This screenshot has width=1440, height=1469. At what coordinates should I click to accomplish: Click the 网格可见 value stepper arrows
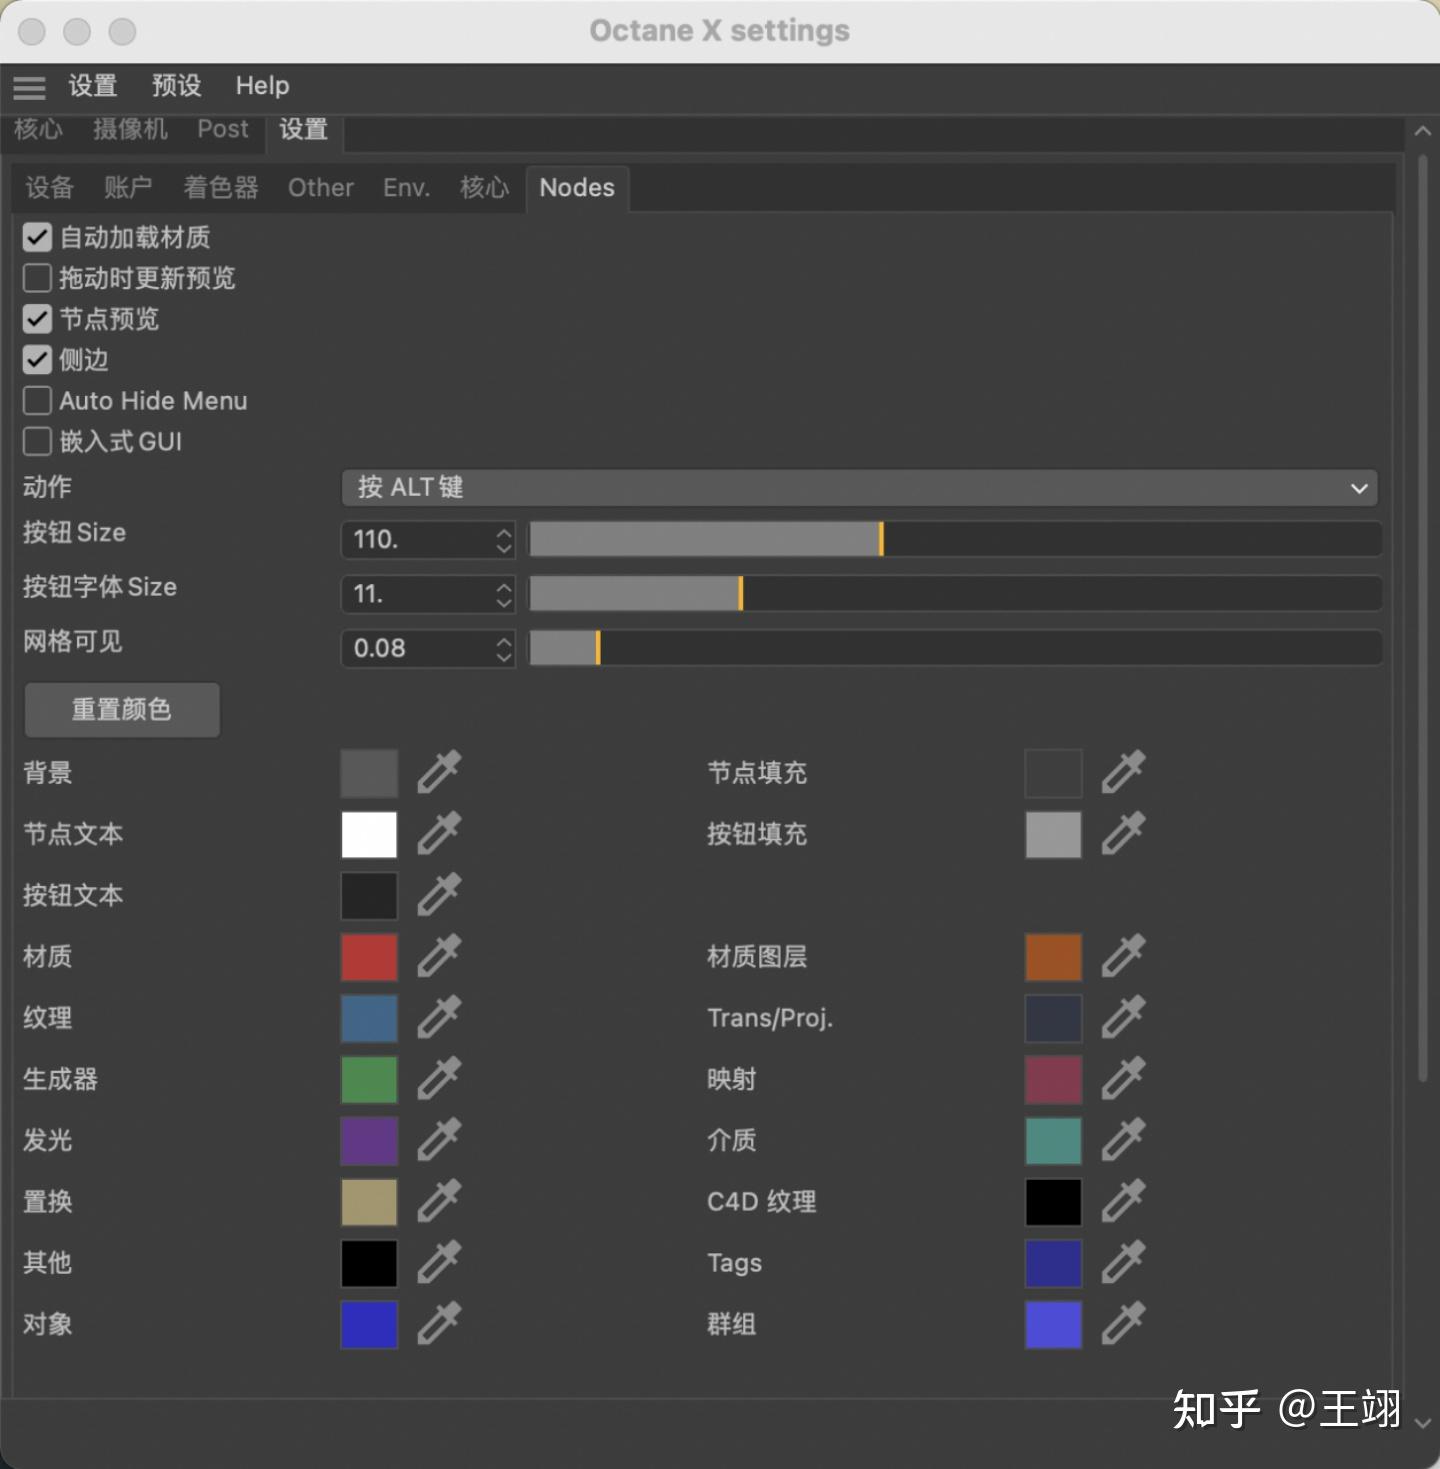pos(503,649)
